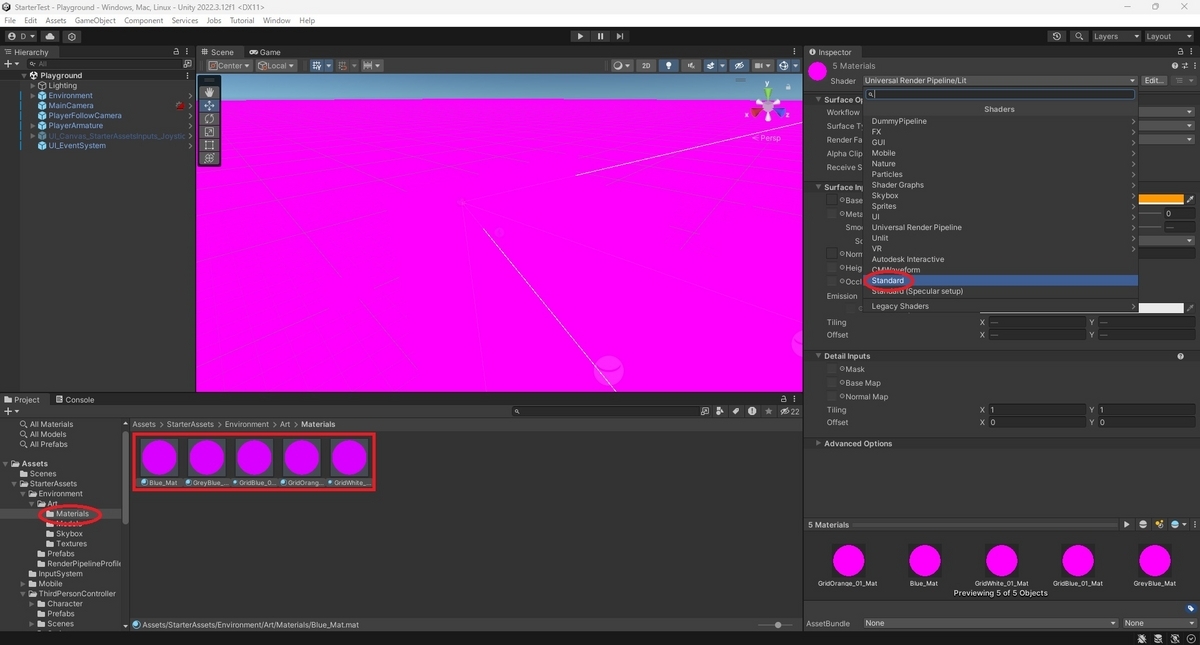Toggle scene lighting bulb icon
This screenshot has width=1200, height=645.
pyautogui.click(x=669, y=66)
